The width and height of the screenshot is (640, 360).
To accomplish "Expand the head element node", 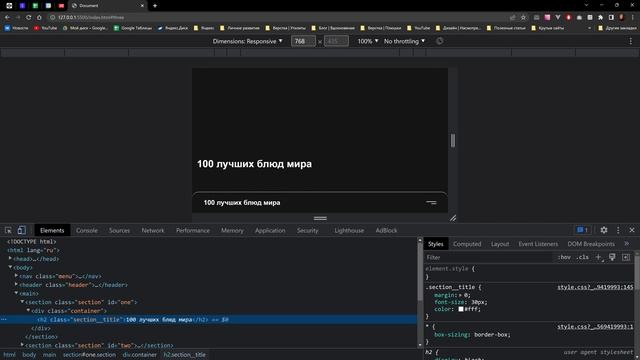I will pyautogui.click(x=10, y=259).
